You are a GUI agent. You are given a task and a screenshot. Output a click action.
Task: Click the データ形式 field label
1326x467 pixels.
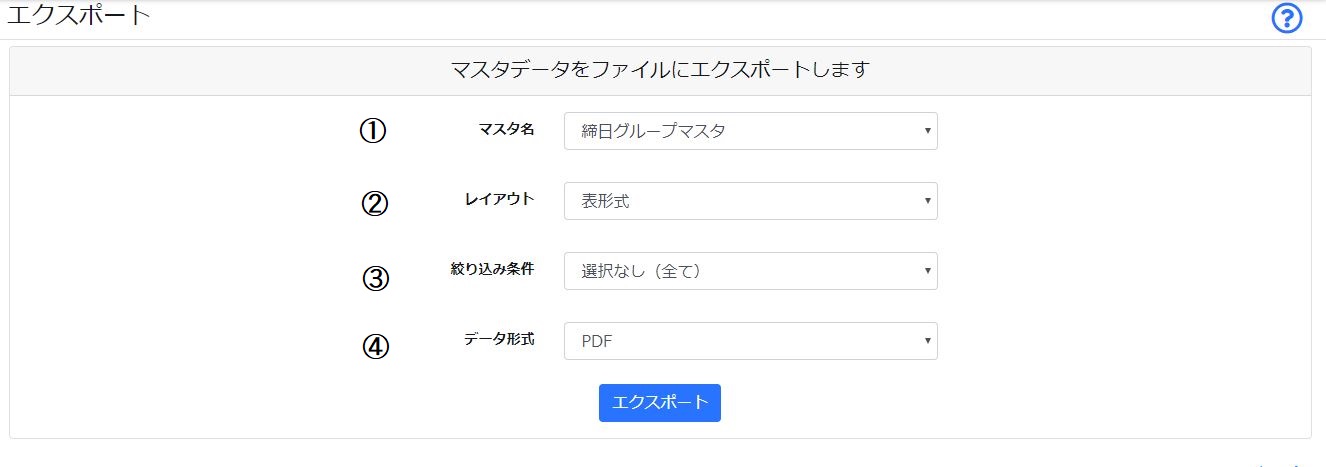500,339
